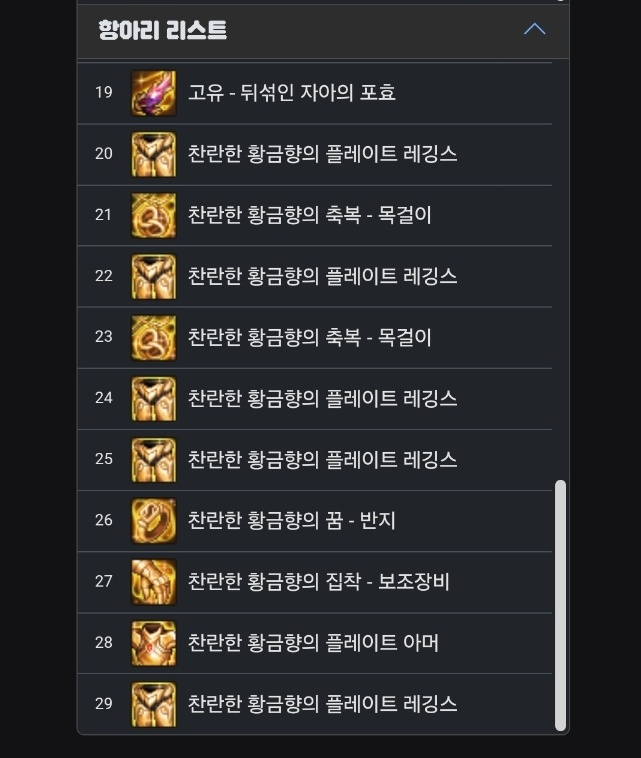Select 찬란한 황금향의 집착 - 보조장비 item
Screen dimensions: 641x758
tap(319, 582)
